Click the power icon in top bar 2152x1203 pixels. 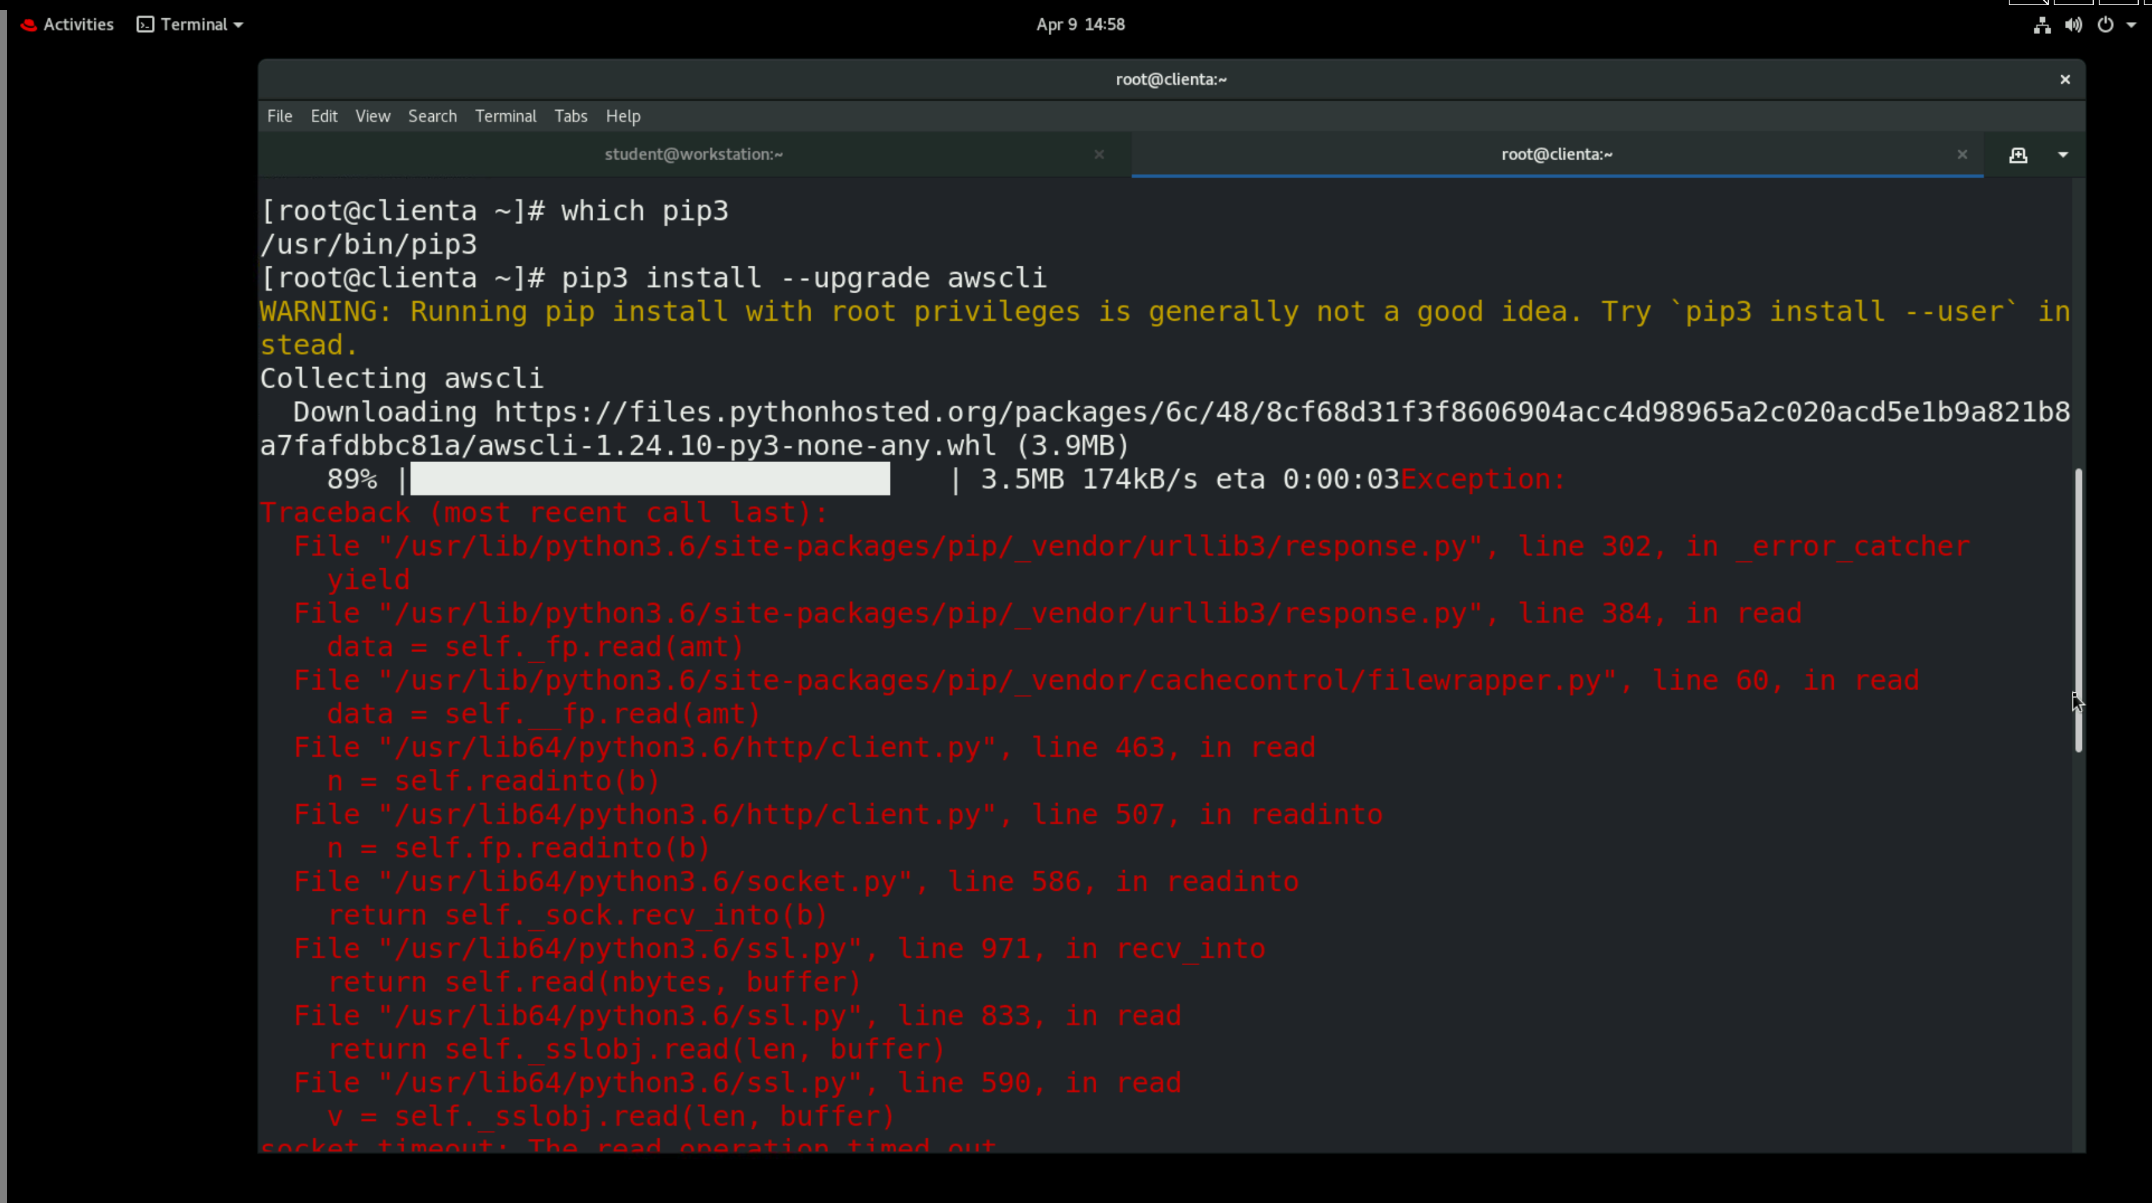pyautogui.click(x=2105, y=25)
